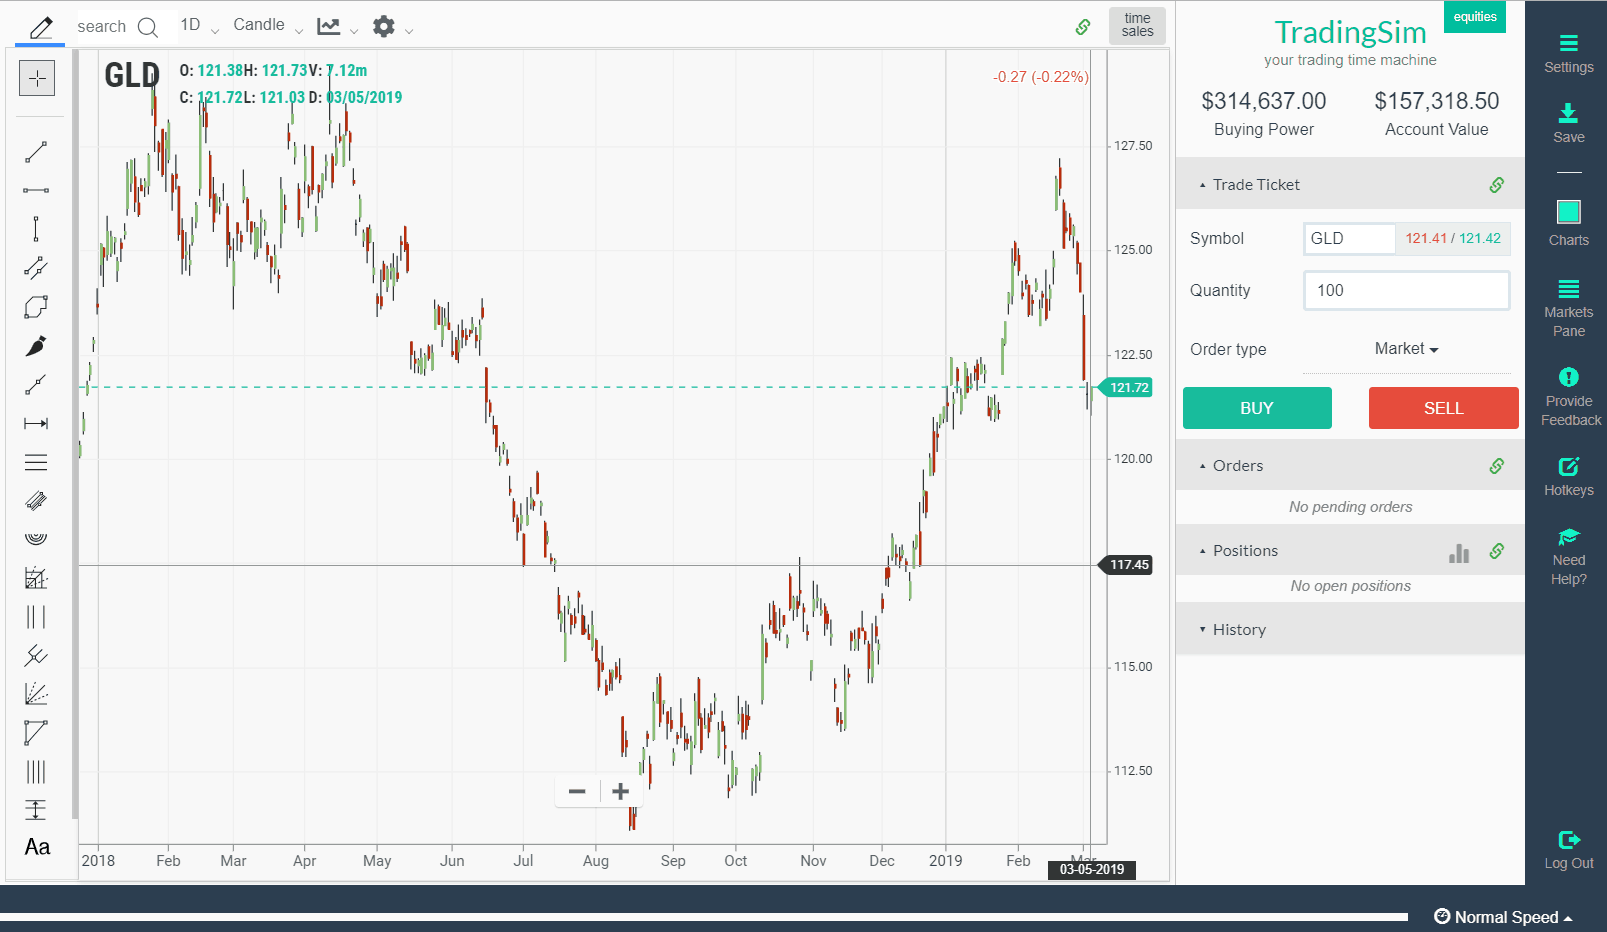Click the Quantity input field
The image size is (1607, 932).
pos(1406,290)
